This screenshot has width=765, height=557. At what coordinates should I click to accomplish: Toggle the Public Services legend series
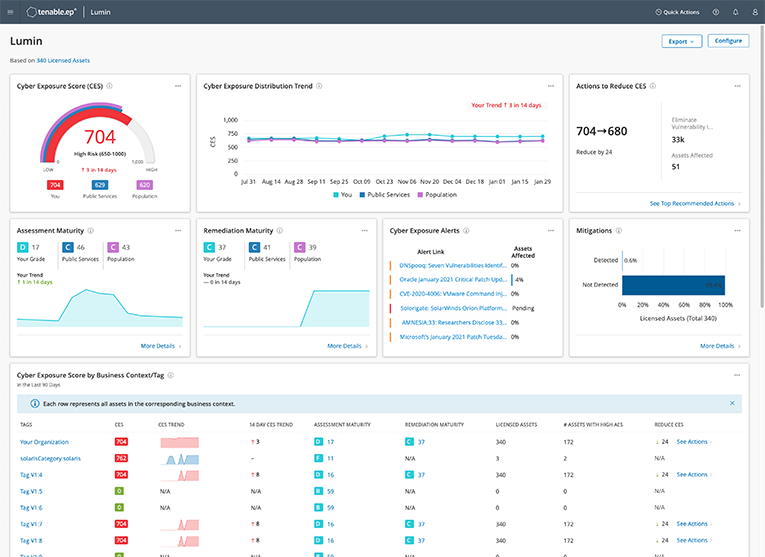[385, 195]
